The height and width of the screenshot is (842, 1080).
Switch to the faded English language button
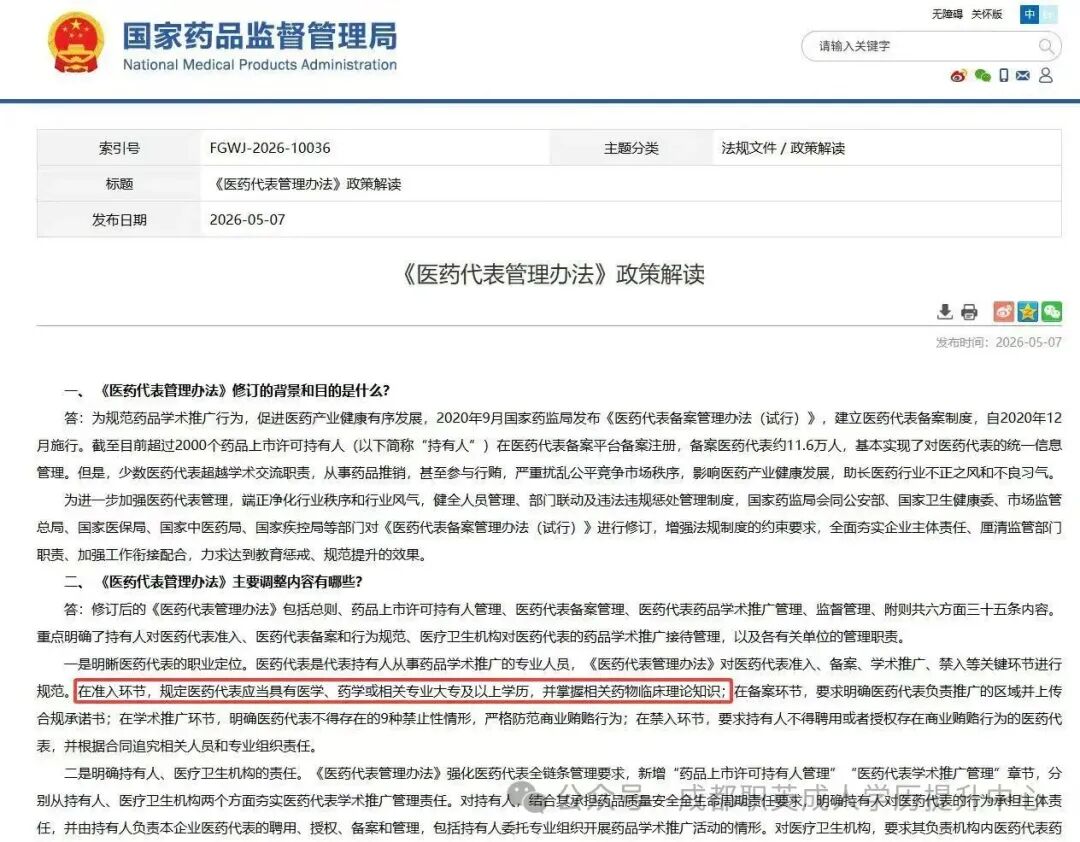tap(1048, 14)
